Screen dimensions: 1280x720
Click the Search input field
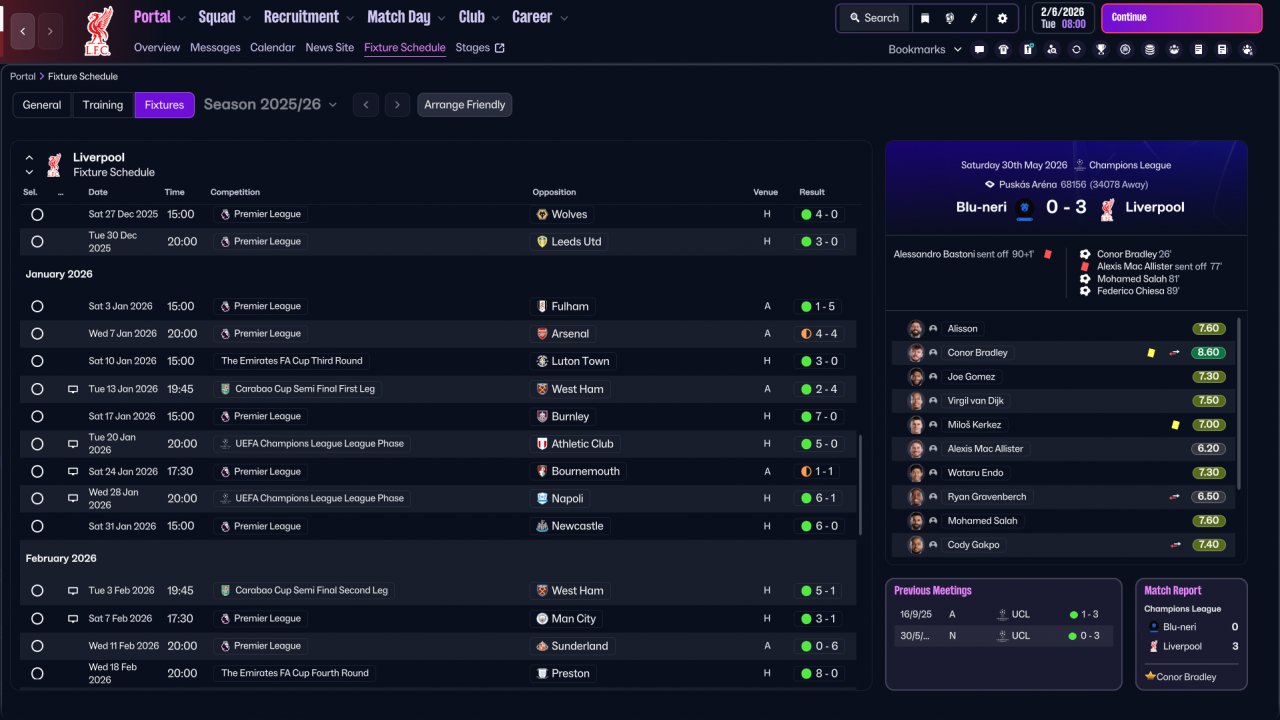[873, 18]
